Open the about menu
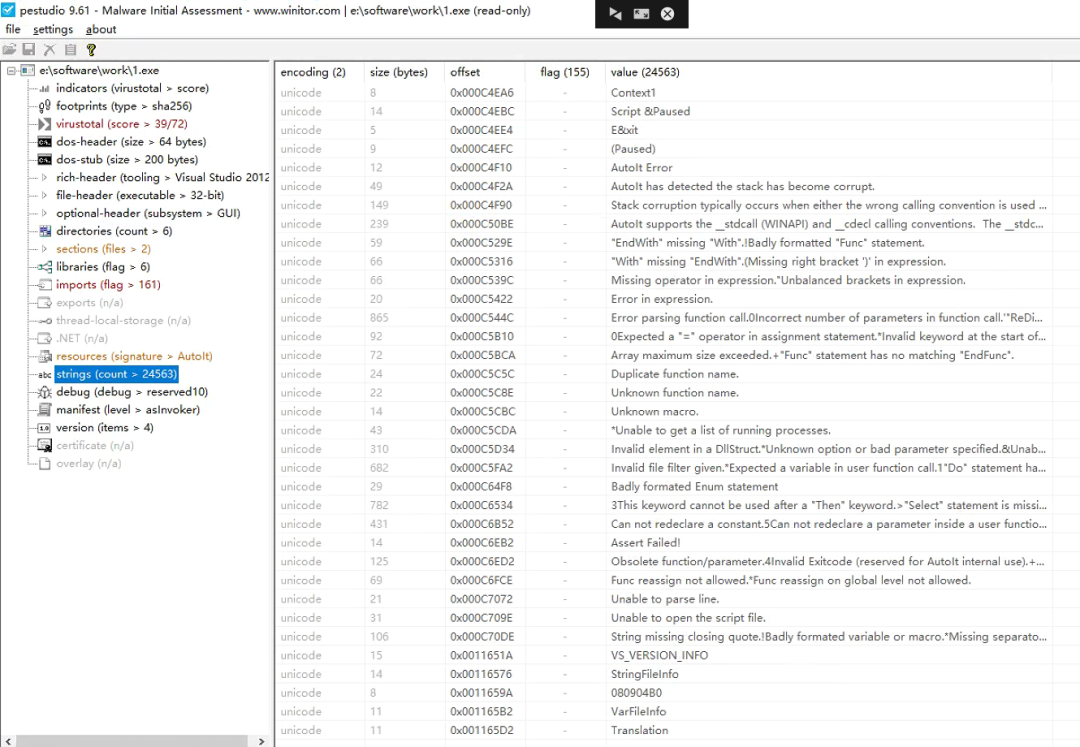The image size is (1080, 747). (x=101, y=30)
